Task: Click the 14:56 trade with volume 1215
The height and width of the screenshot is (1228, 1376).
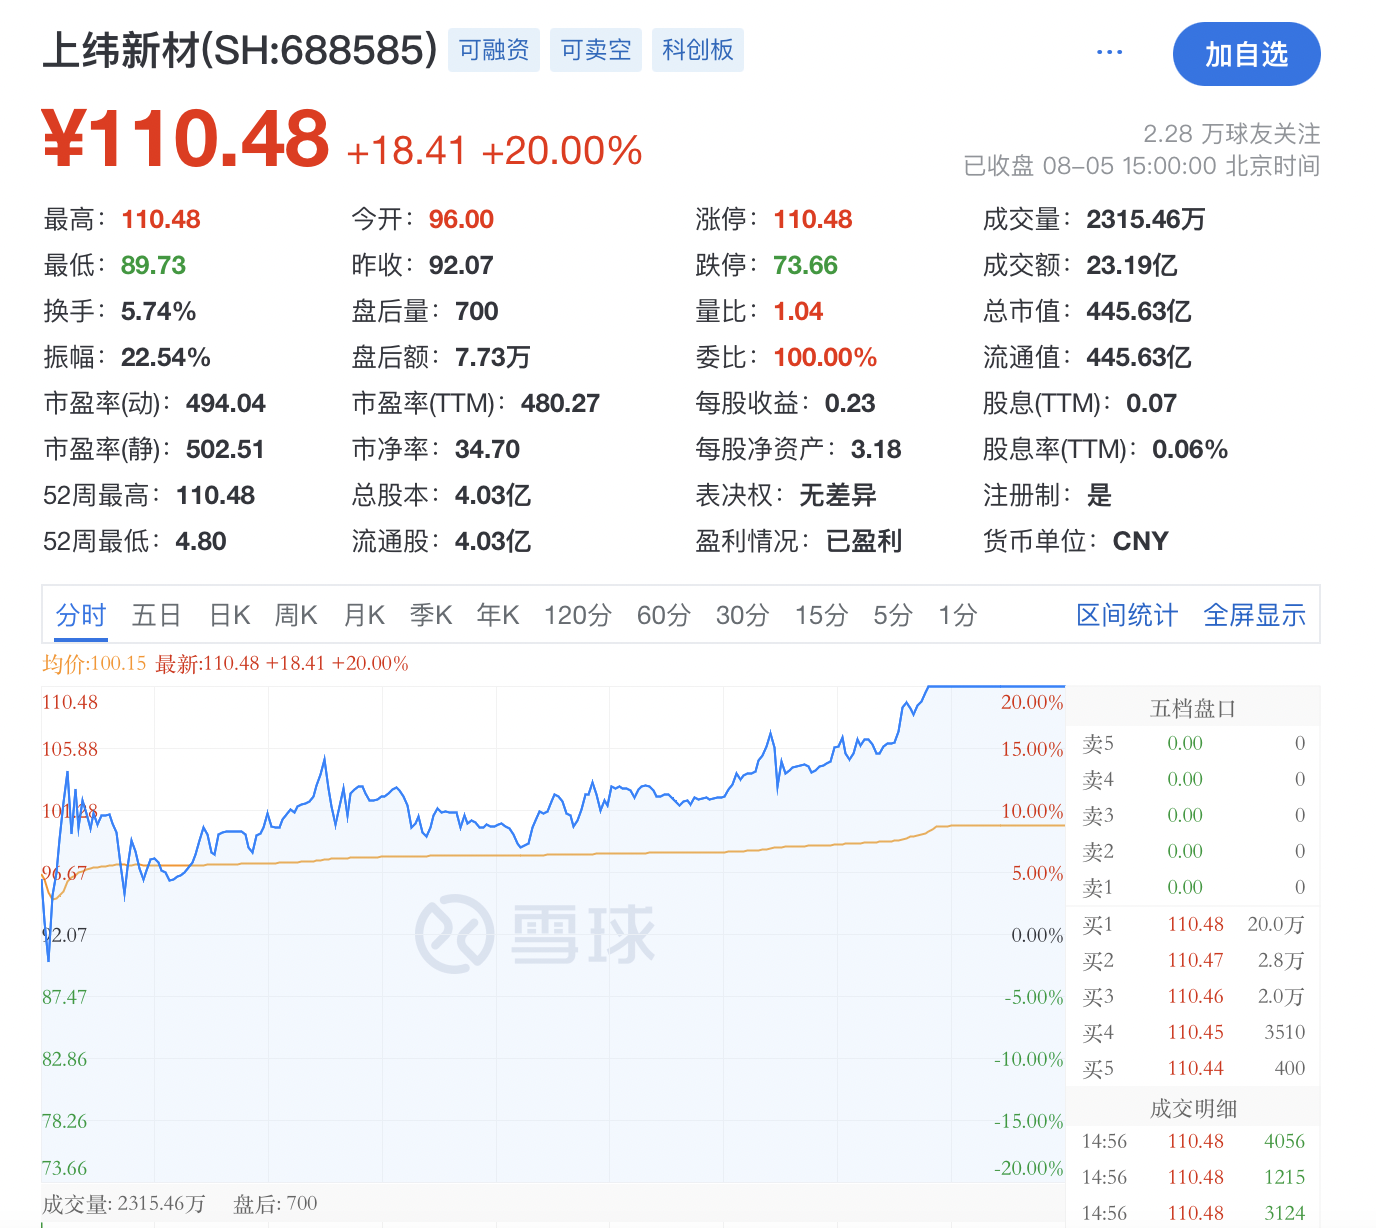Action: tap(1193, 1177)
